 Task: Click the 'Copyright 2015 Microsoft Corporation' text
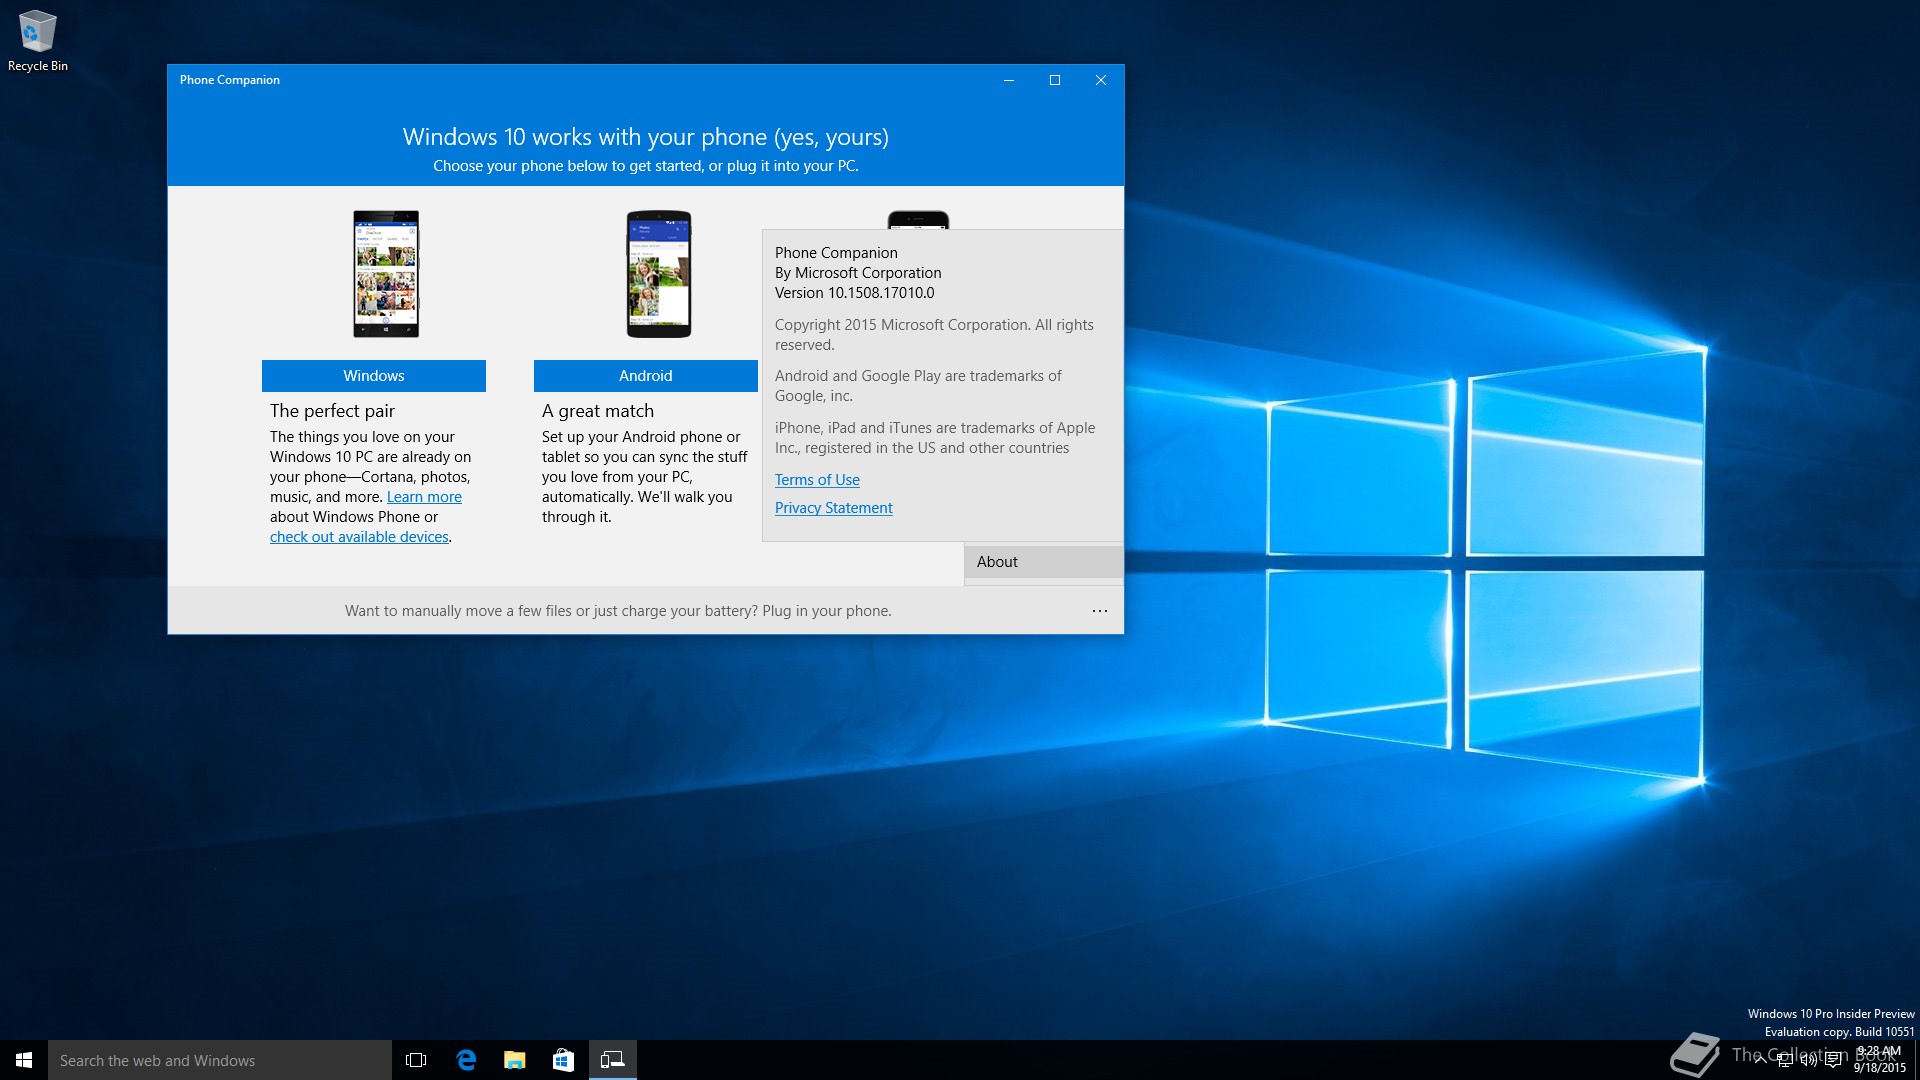click(934, 335)
